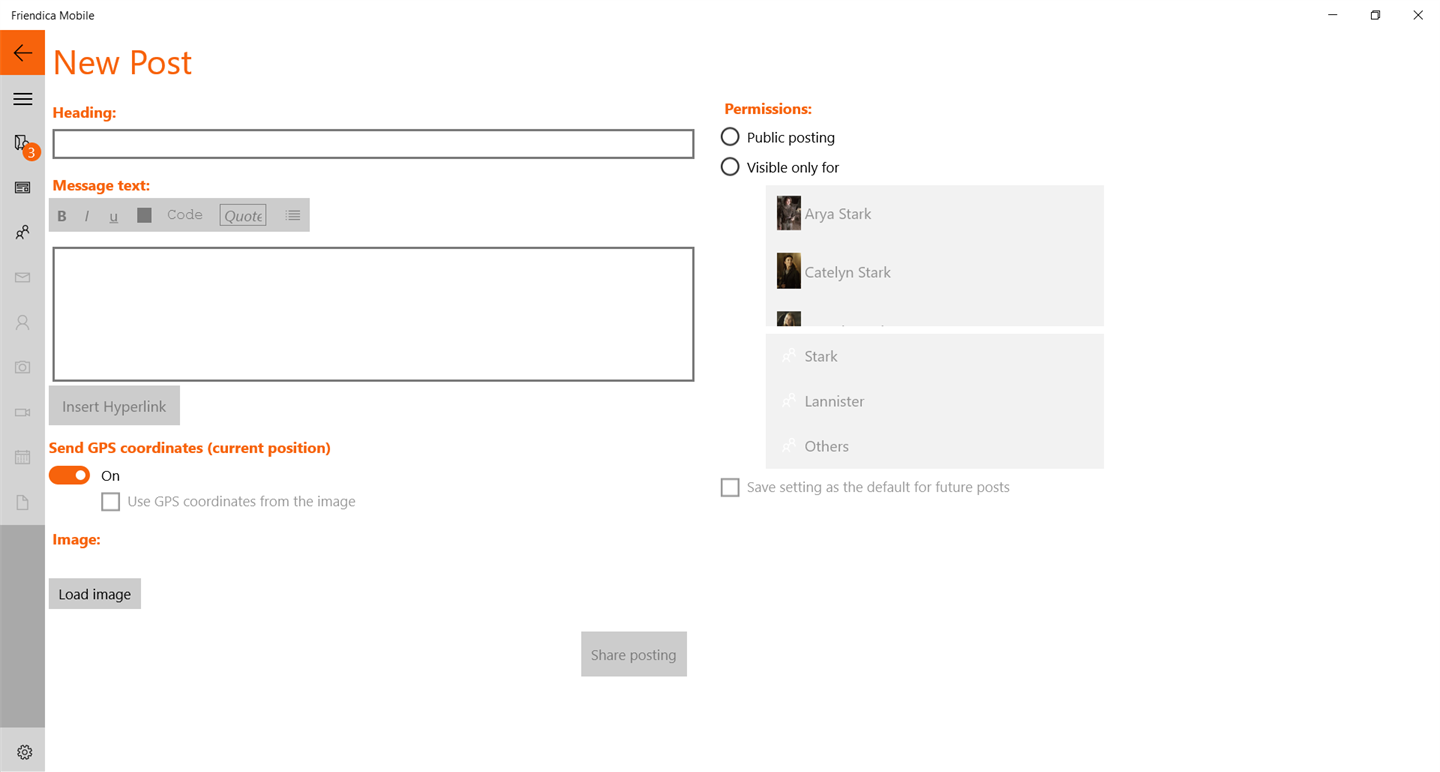1440x772 pixels.
Task: Open the contacts sidebar icon
Action: pyautogui.click(x=22, y=232)
